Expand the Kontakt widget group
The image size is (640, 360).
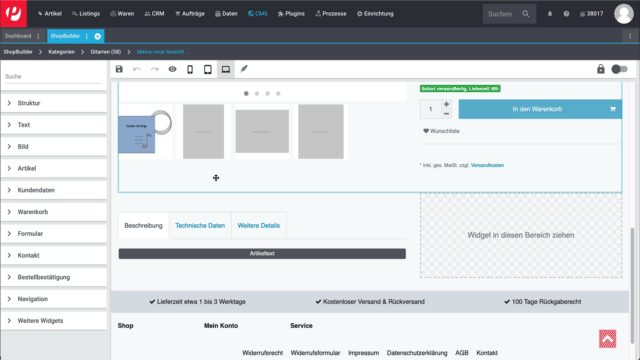click(x=53, y=256)
